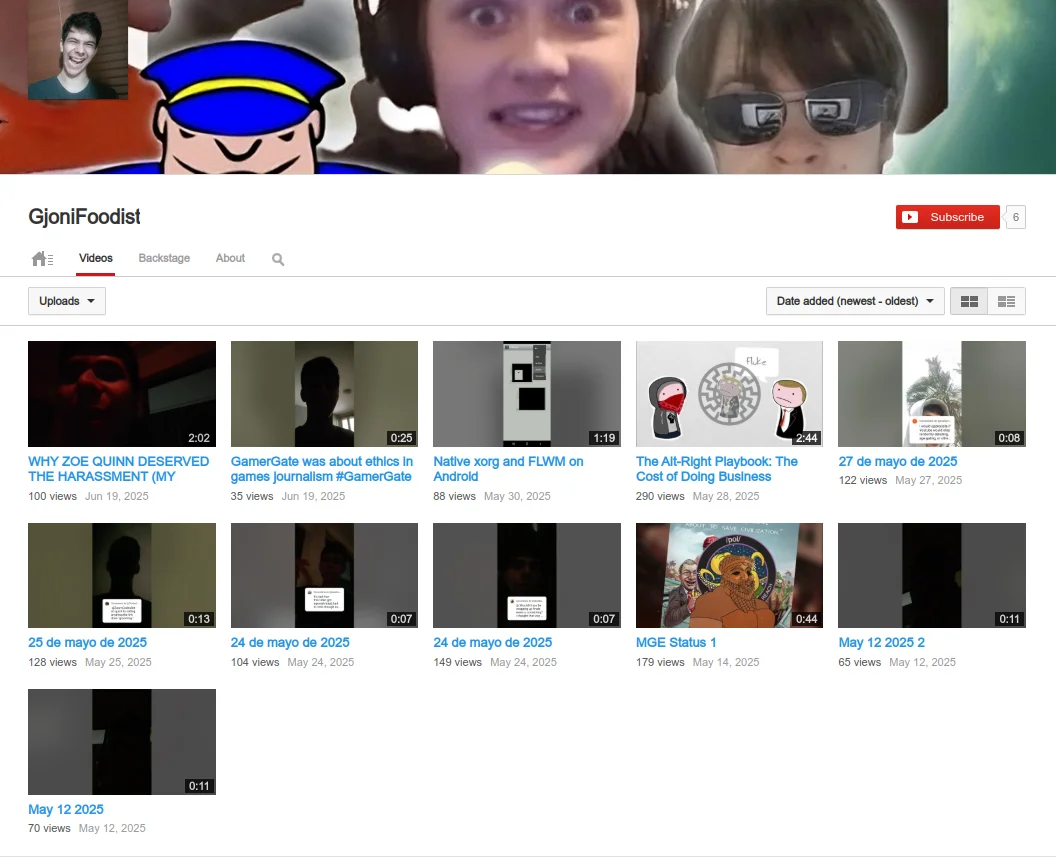The width and height of the screenshot is (1056, 857).
Task: Open 'The Alt-Right Playbook' video title
Action: [x=717, y=469]
